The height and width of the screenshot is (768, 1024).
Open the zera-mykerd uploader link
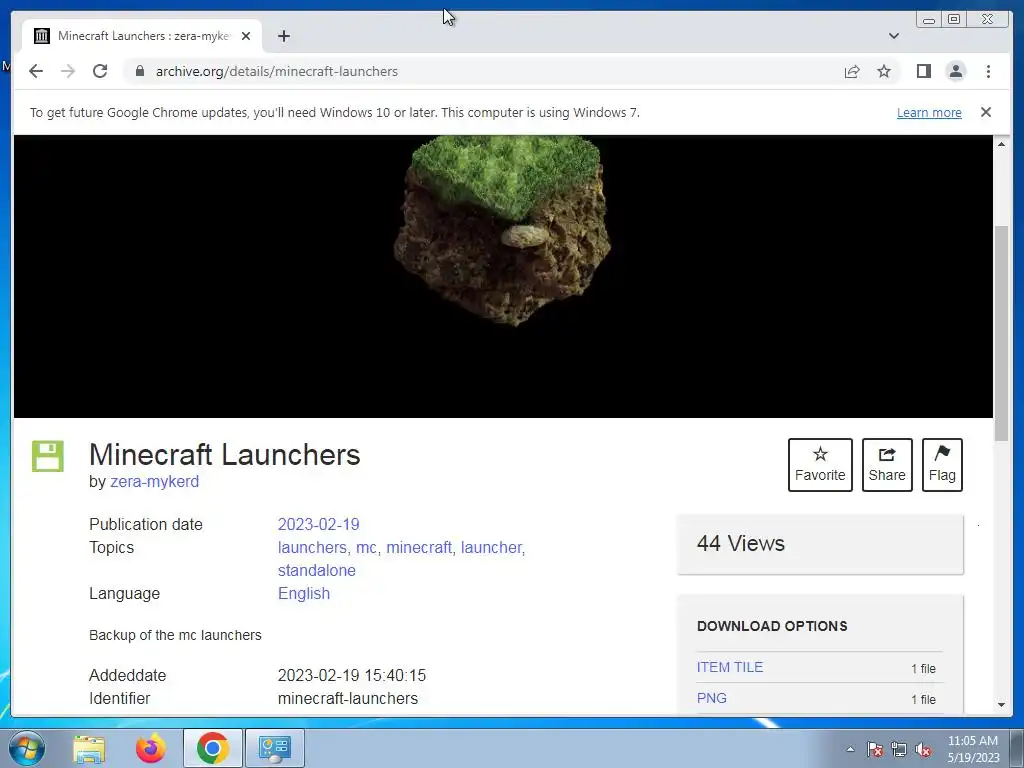[154, 481]
